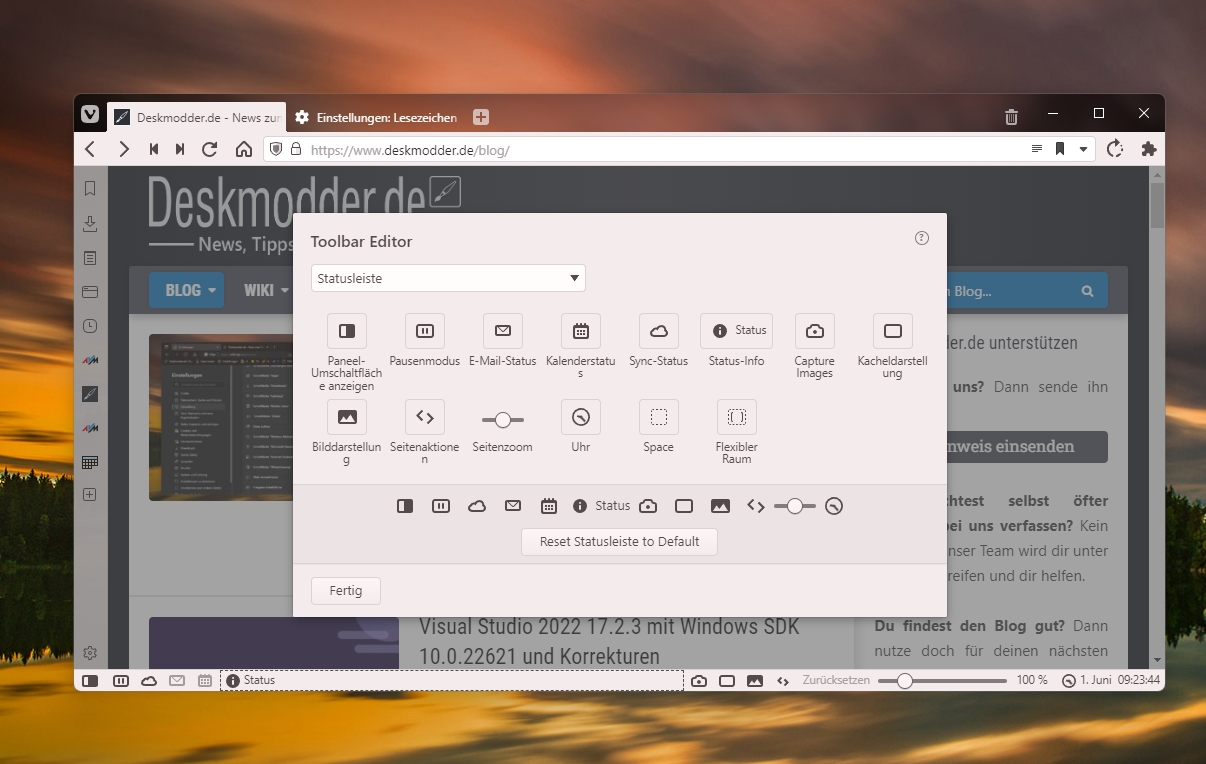The width and height of the screenshot is (1206, 764).
Task: Click the Flexibler Raum icon
Action: tap(737, 417)
